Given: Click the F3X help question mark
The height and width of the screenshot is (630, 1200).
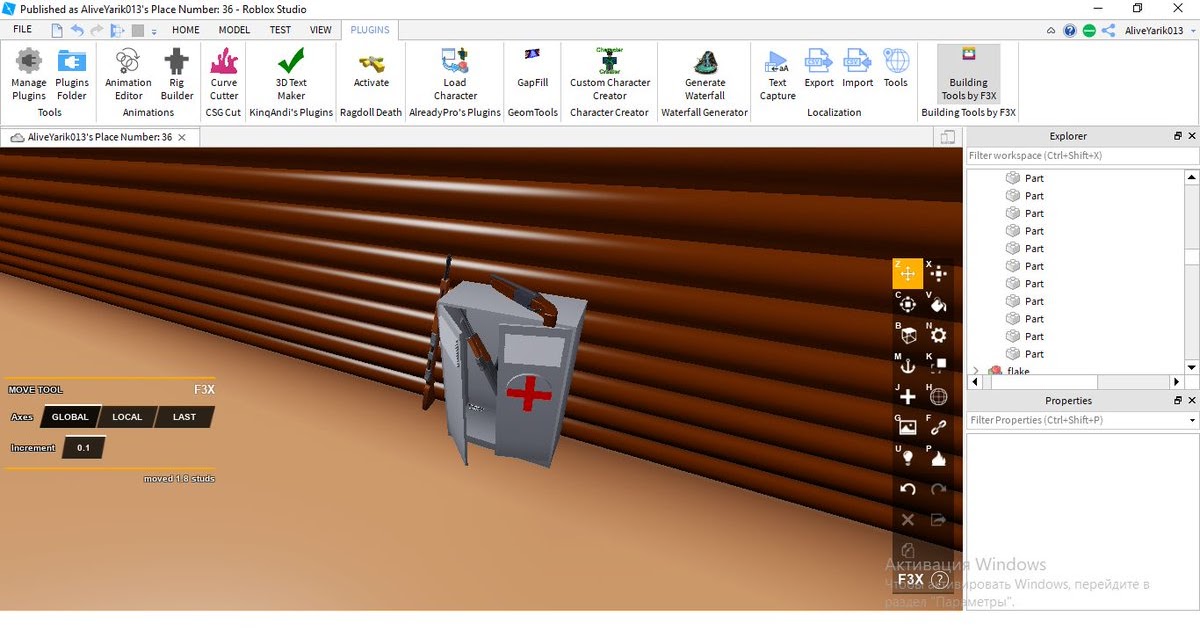Looking at the screenshot, I should [x=939, y=579].
